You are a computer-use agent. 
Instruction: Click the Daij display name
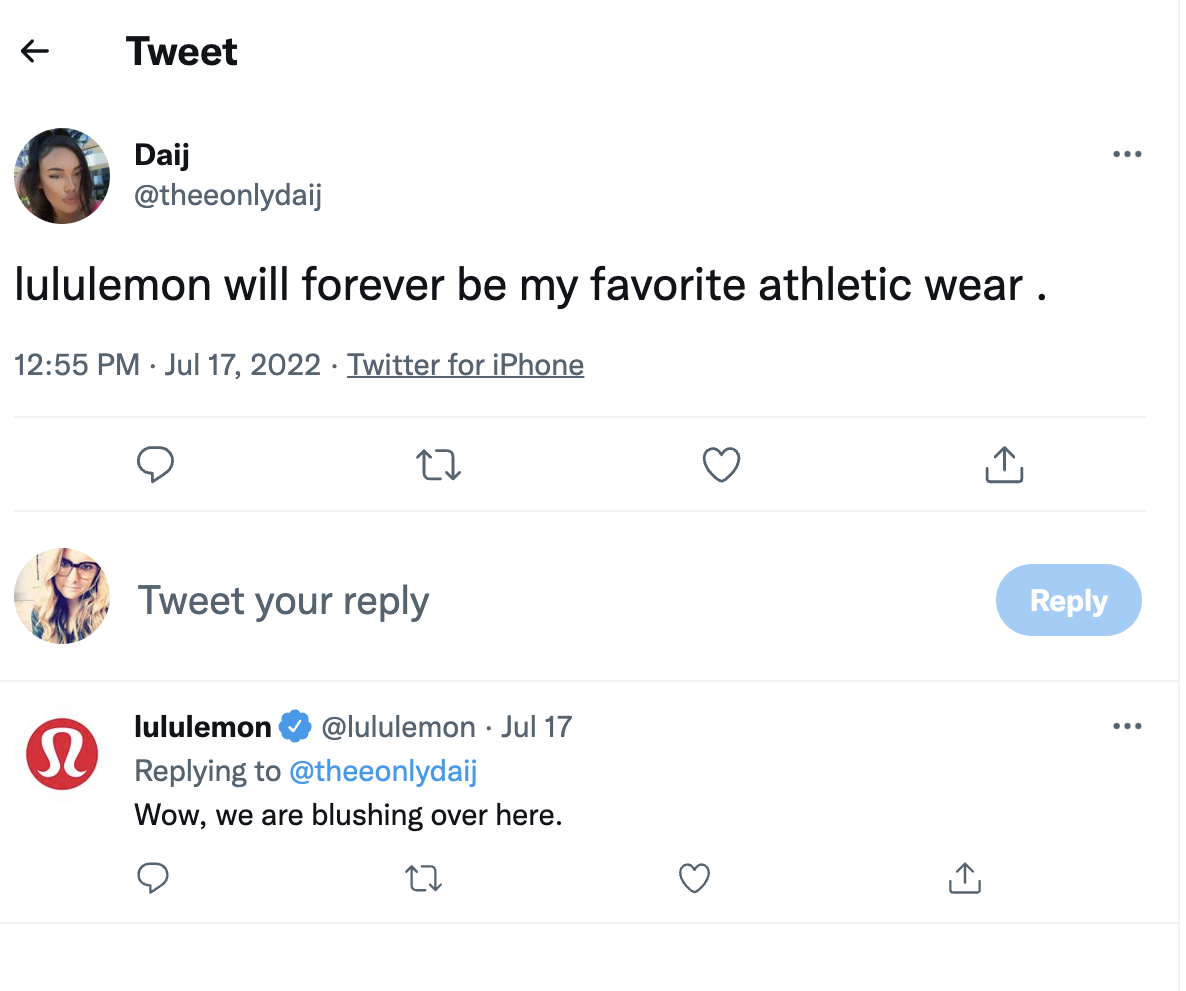point(162,155)
